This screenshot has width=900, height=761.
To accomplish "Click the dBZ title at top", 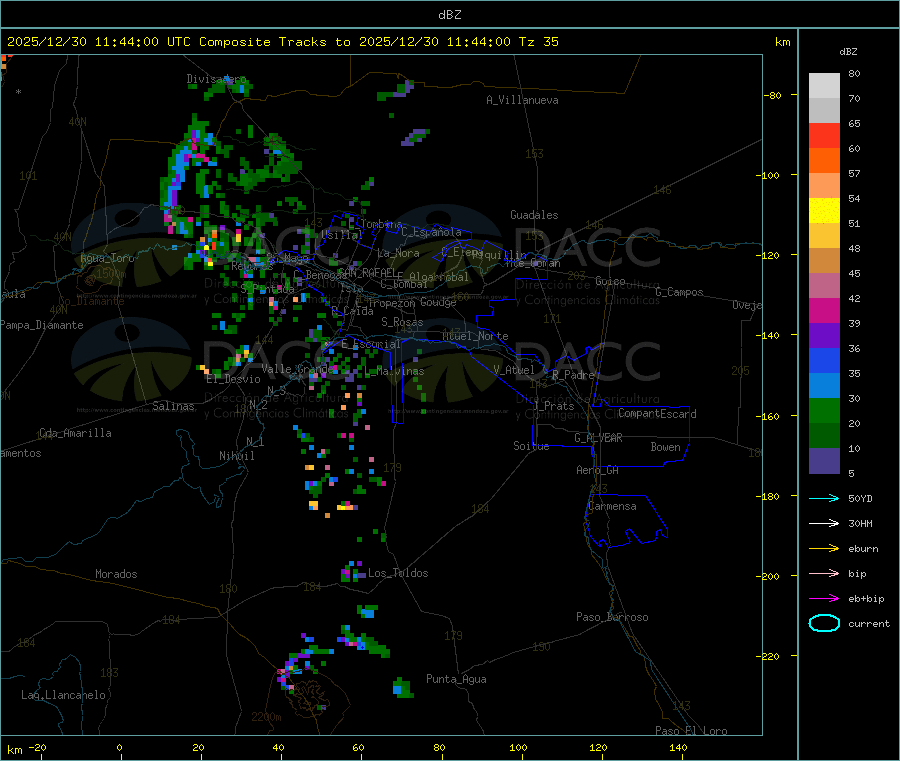I will click(449, 15).
